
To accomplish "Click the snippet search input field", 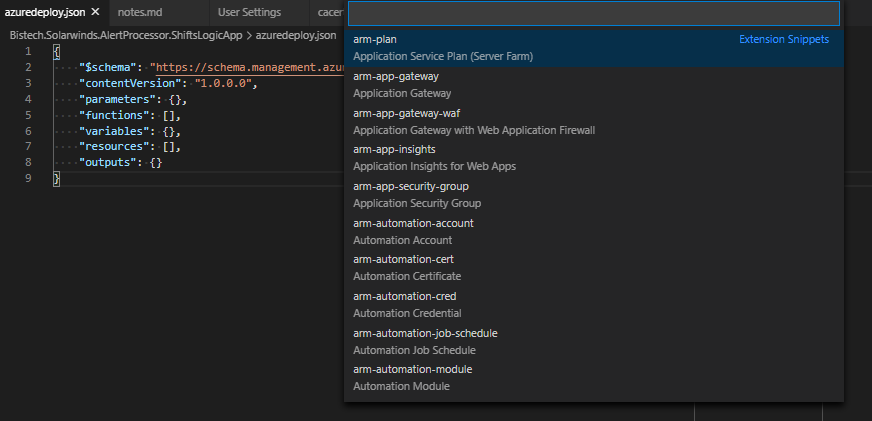I will tap(593, 13).
